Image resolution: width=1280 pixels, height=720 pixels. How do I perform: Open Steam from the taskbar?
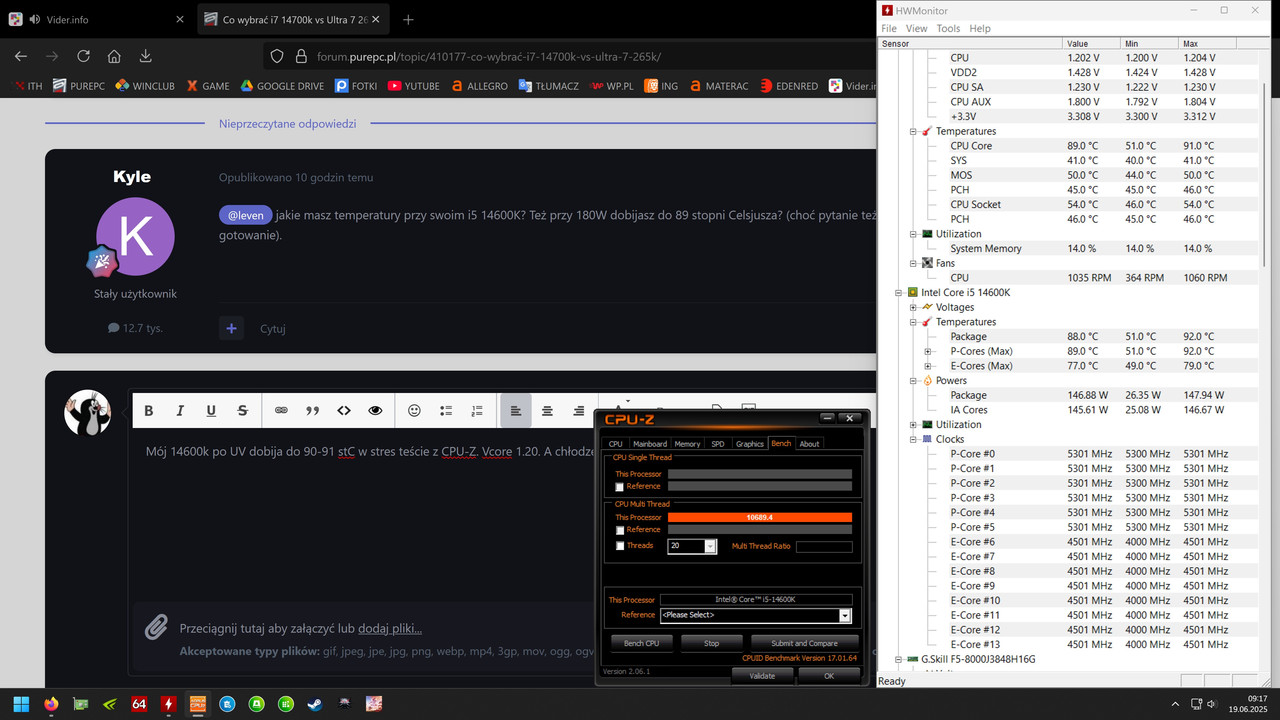tap(315, 704)
